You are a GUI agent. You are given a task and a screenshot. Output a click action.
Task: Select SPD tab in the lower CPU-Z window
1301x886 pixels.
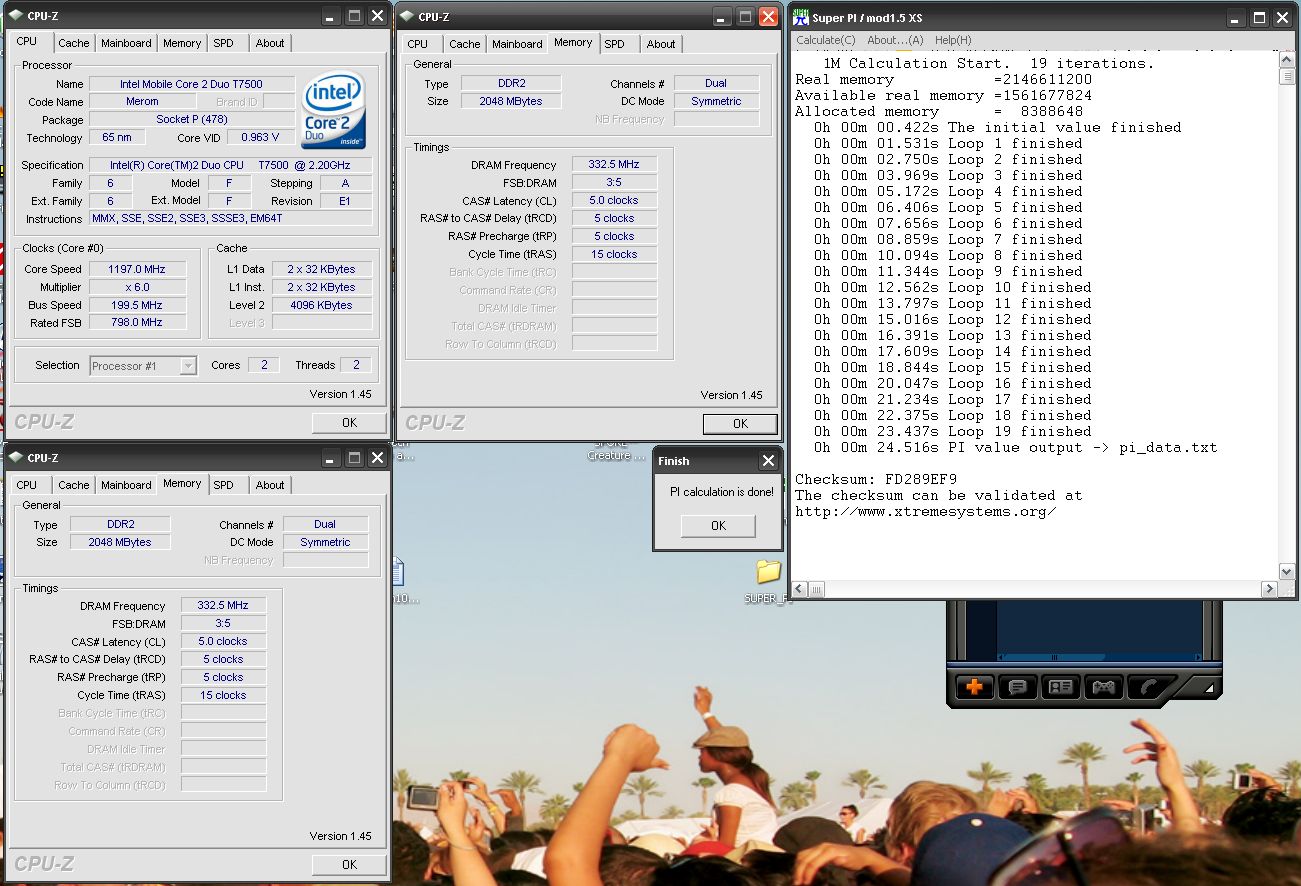tap(223, 485)
